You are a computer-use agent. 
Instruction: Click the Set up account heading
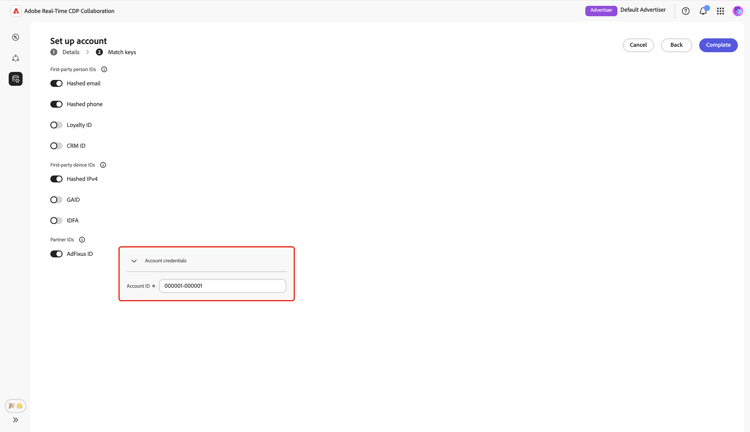[x=78, y=41]
